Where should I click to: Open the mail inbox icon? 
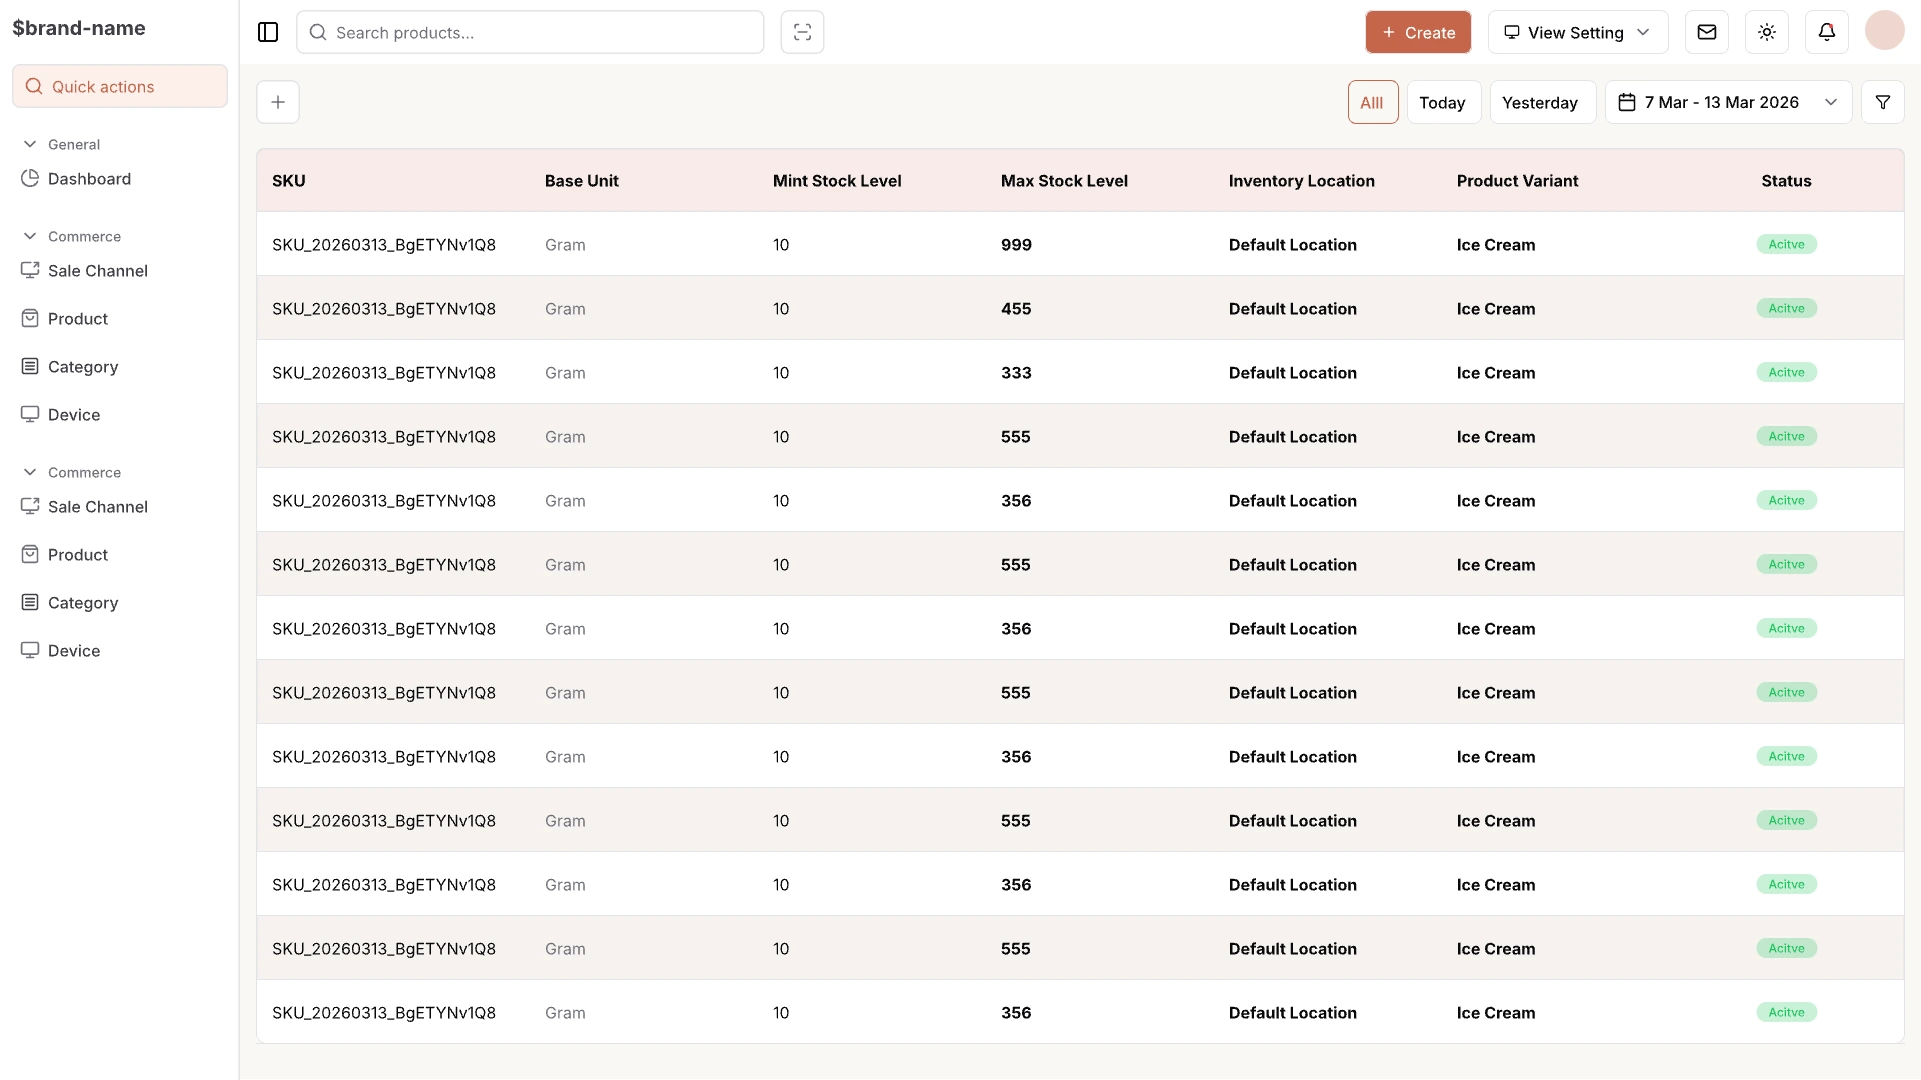1706,31
